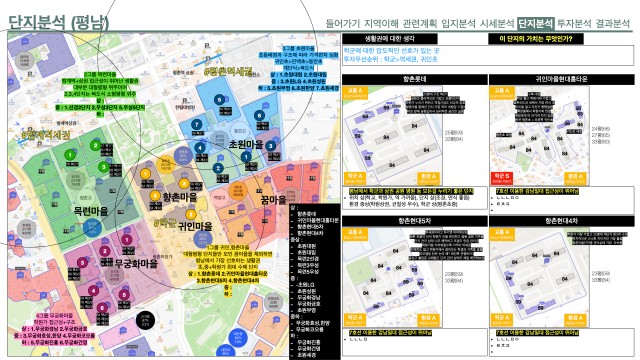640x360 pixels.
Task: Click 환경 A badge in 향촌롯데 panel
Action: [429, 178]
